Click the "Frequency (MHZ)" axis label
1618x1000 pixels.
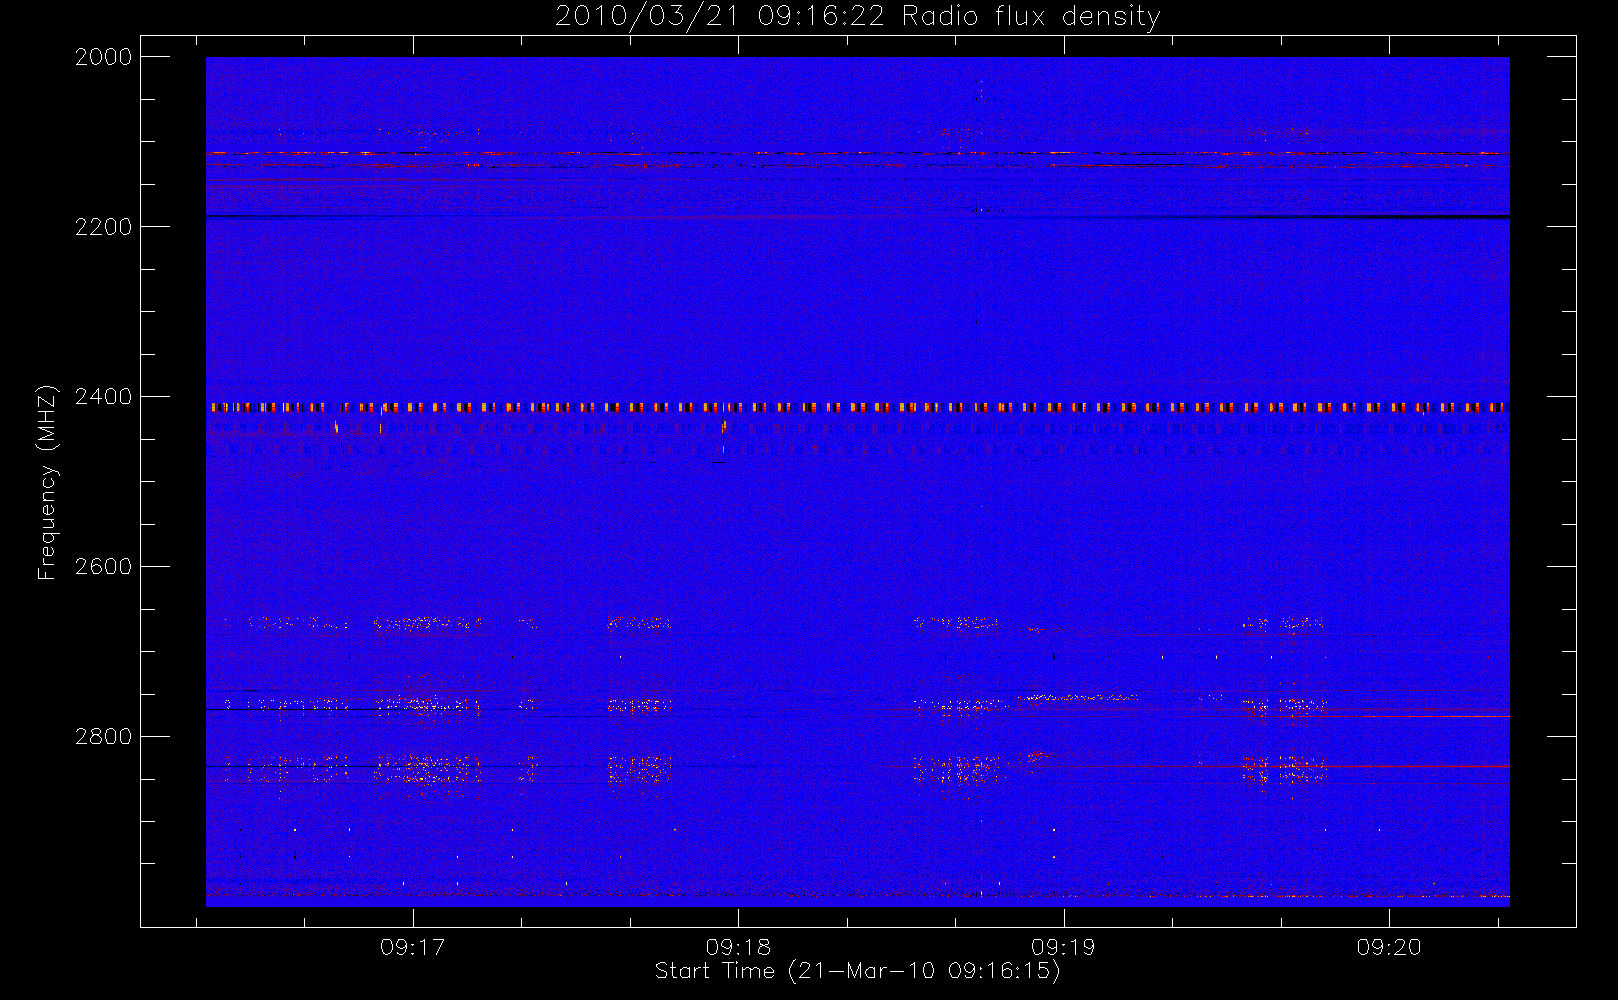tap(46, 482)
